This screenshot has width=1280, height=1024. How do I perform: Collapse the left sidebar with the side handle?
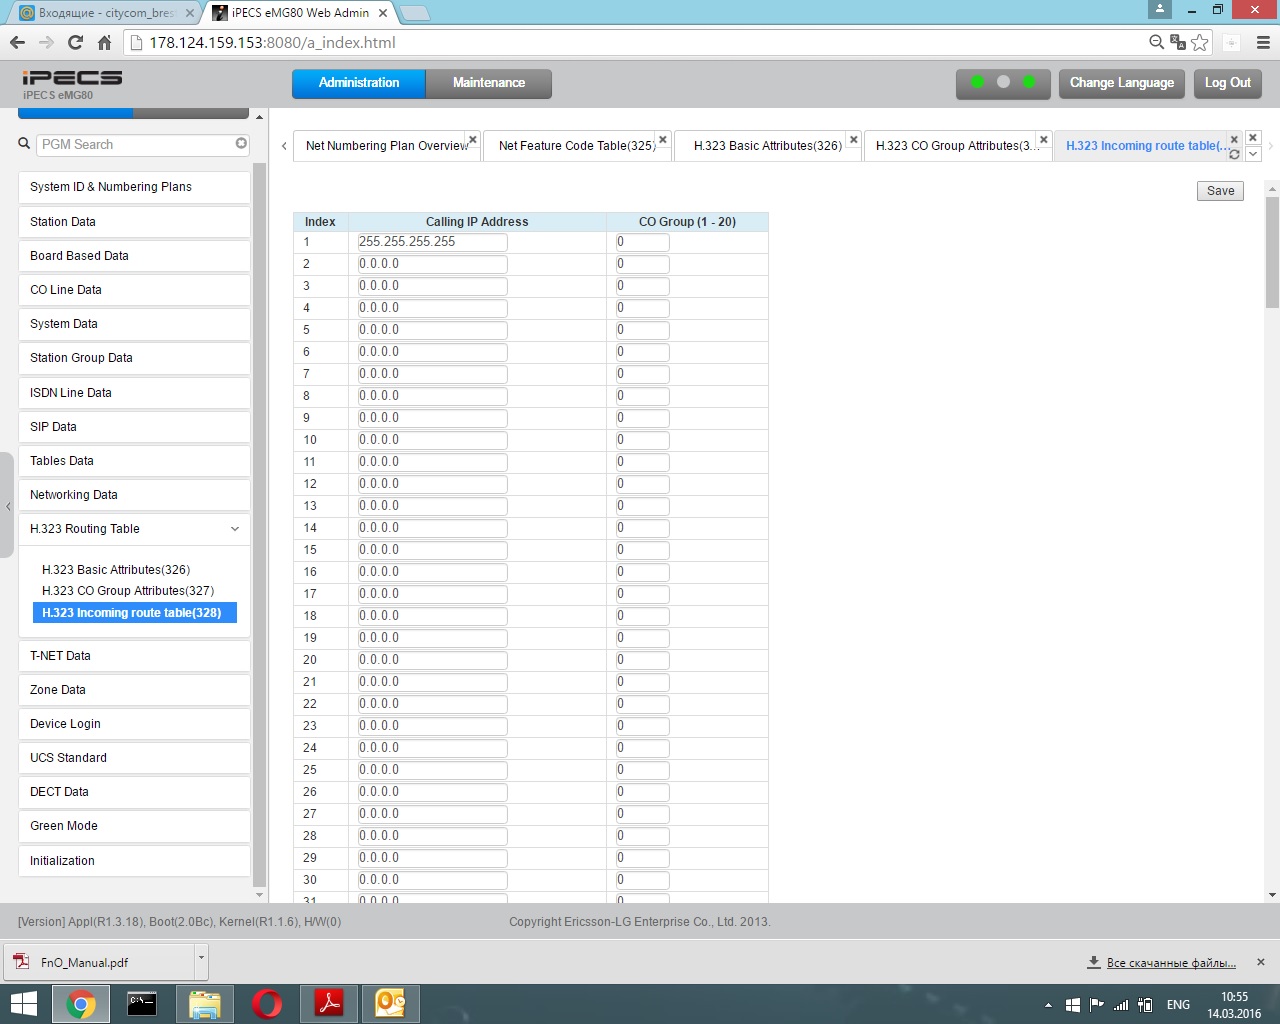(8, 506)
